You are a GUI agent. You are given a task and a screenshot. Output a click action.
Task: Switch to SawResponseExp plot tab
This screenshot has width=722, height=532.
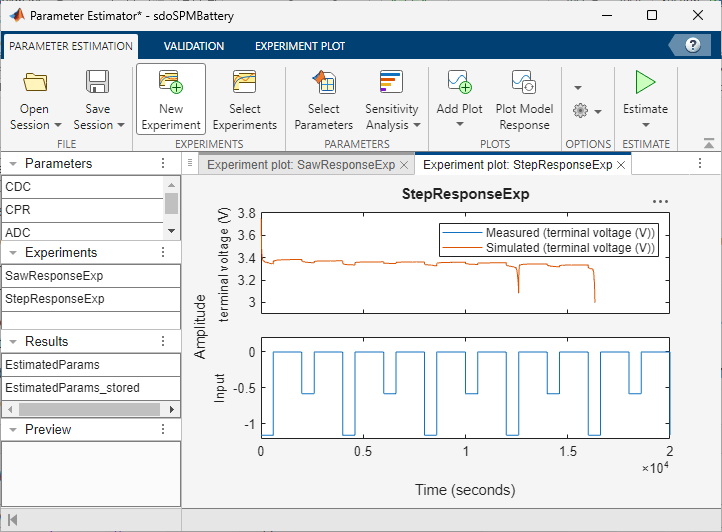tap(301, 165)
